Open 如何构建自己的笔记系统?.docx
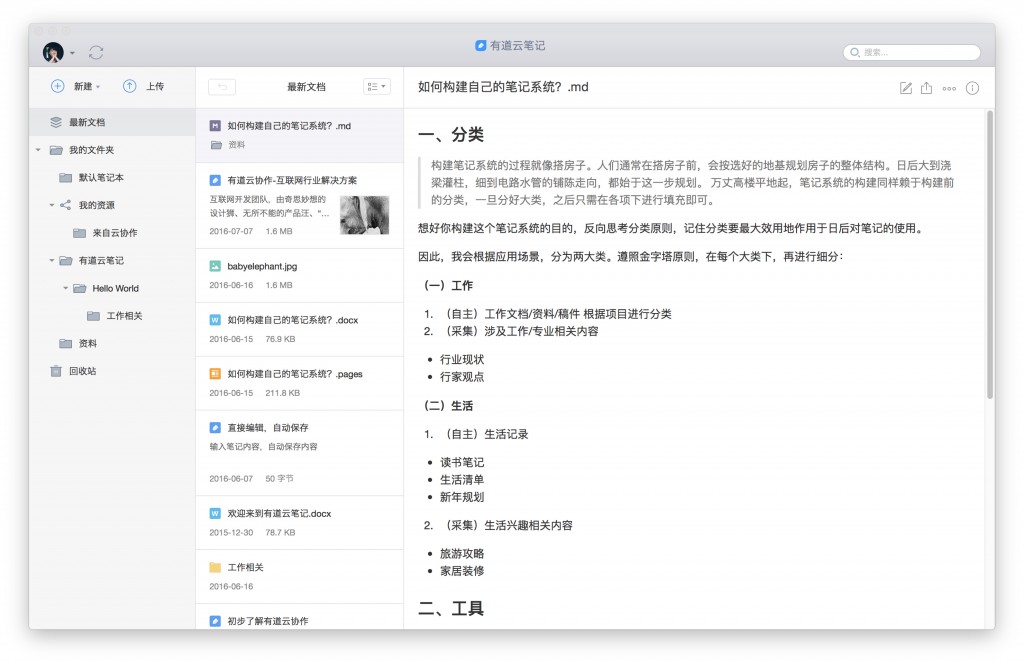This screenshot has width=1024, height=664. coord(300,330)
